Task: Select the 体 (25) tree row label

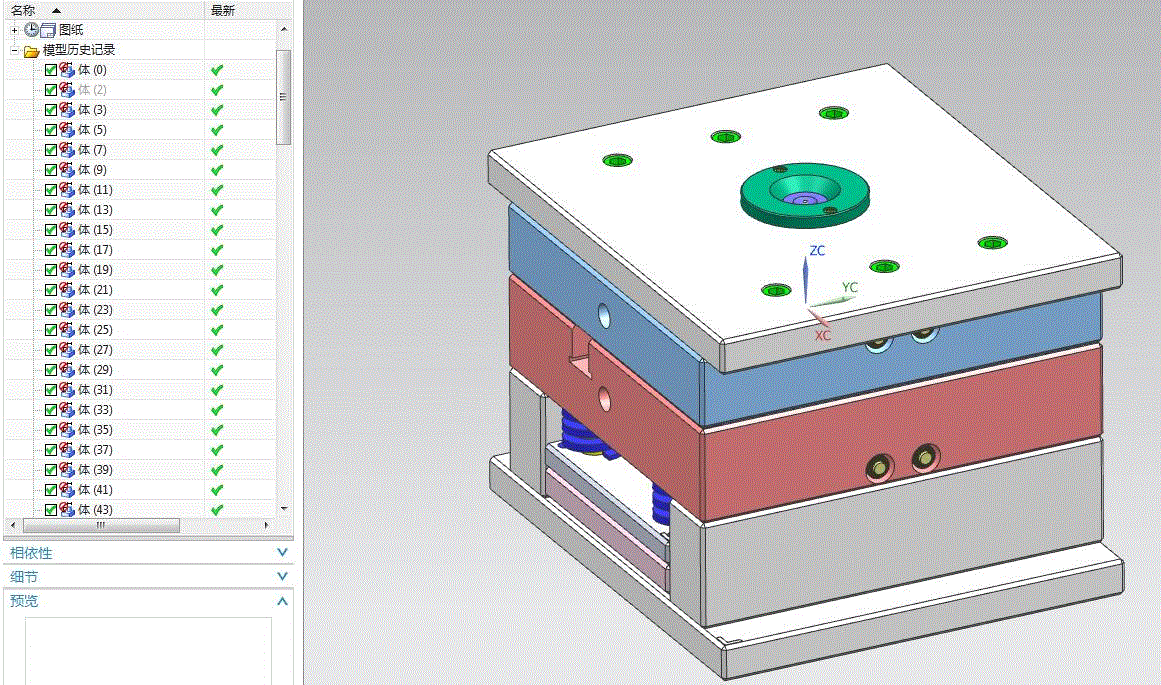Action: pos(96,330)
